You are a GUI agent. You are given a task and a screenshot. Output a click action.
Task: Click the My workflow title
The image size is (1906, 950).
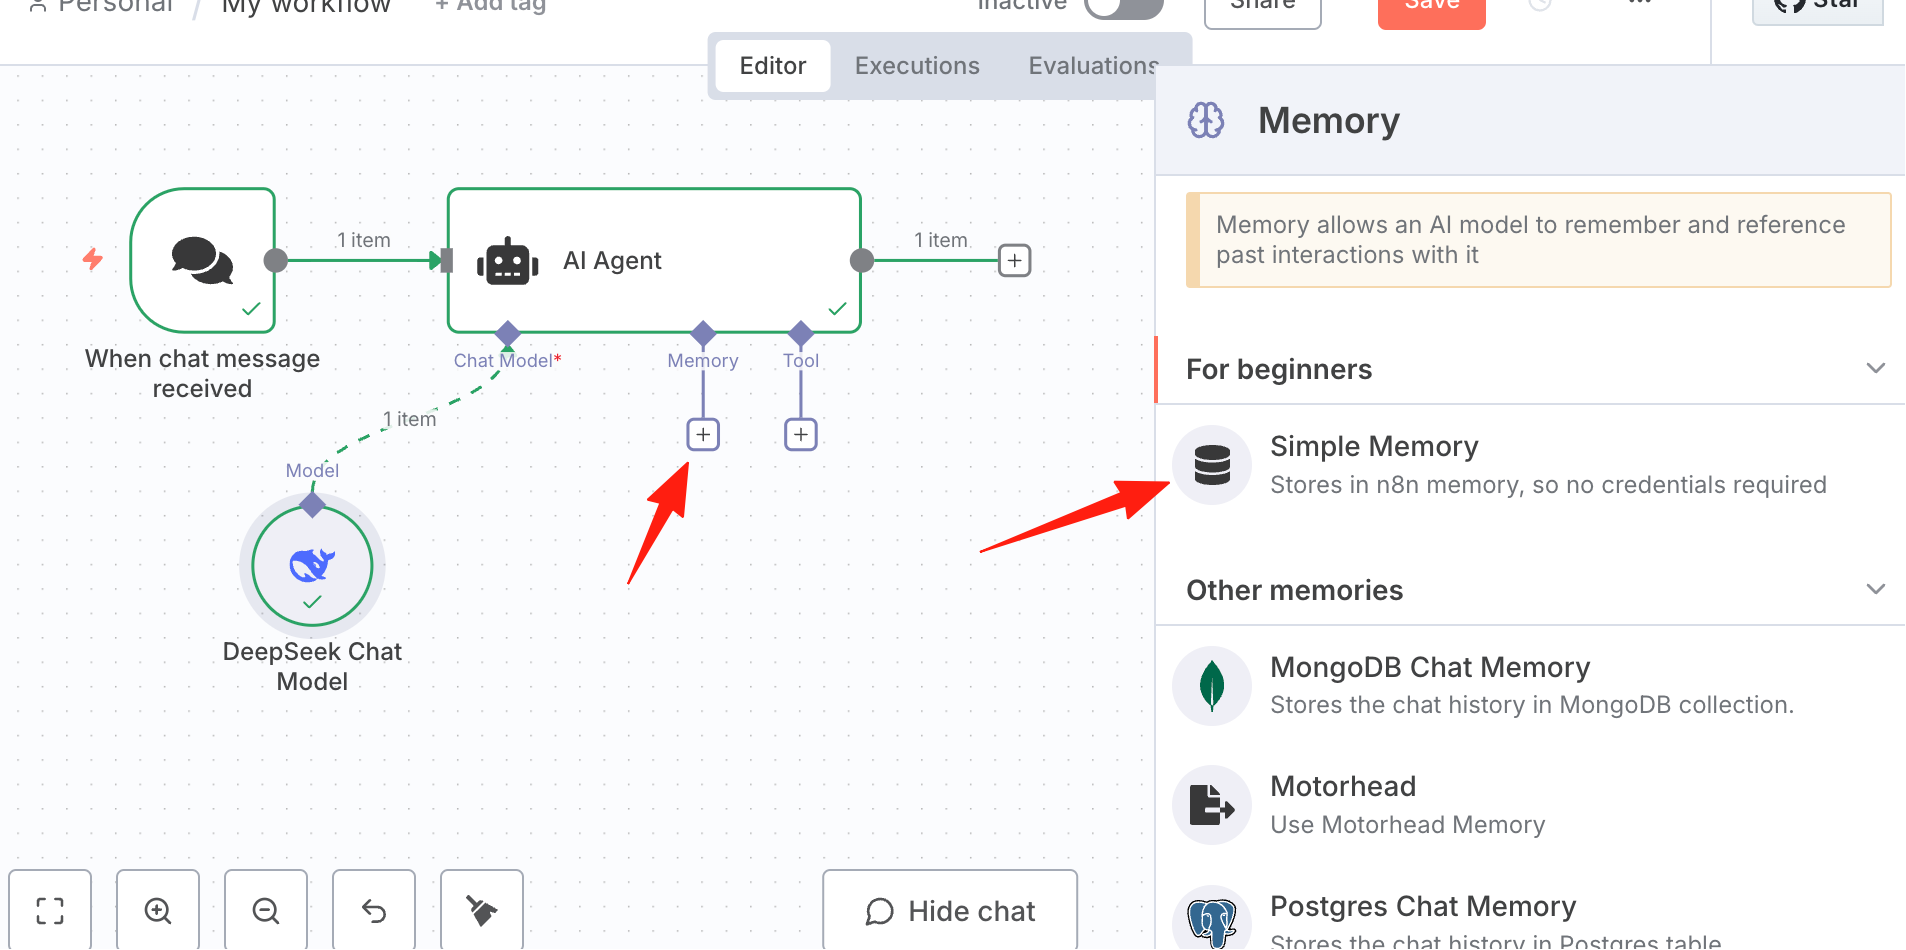coord(306,7)
